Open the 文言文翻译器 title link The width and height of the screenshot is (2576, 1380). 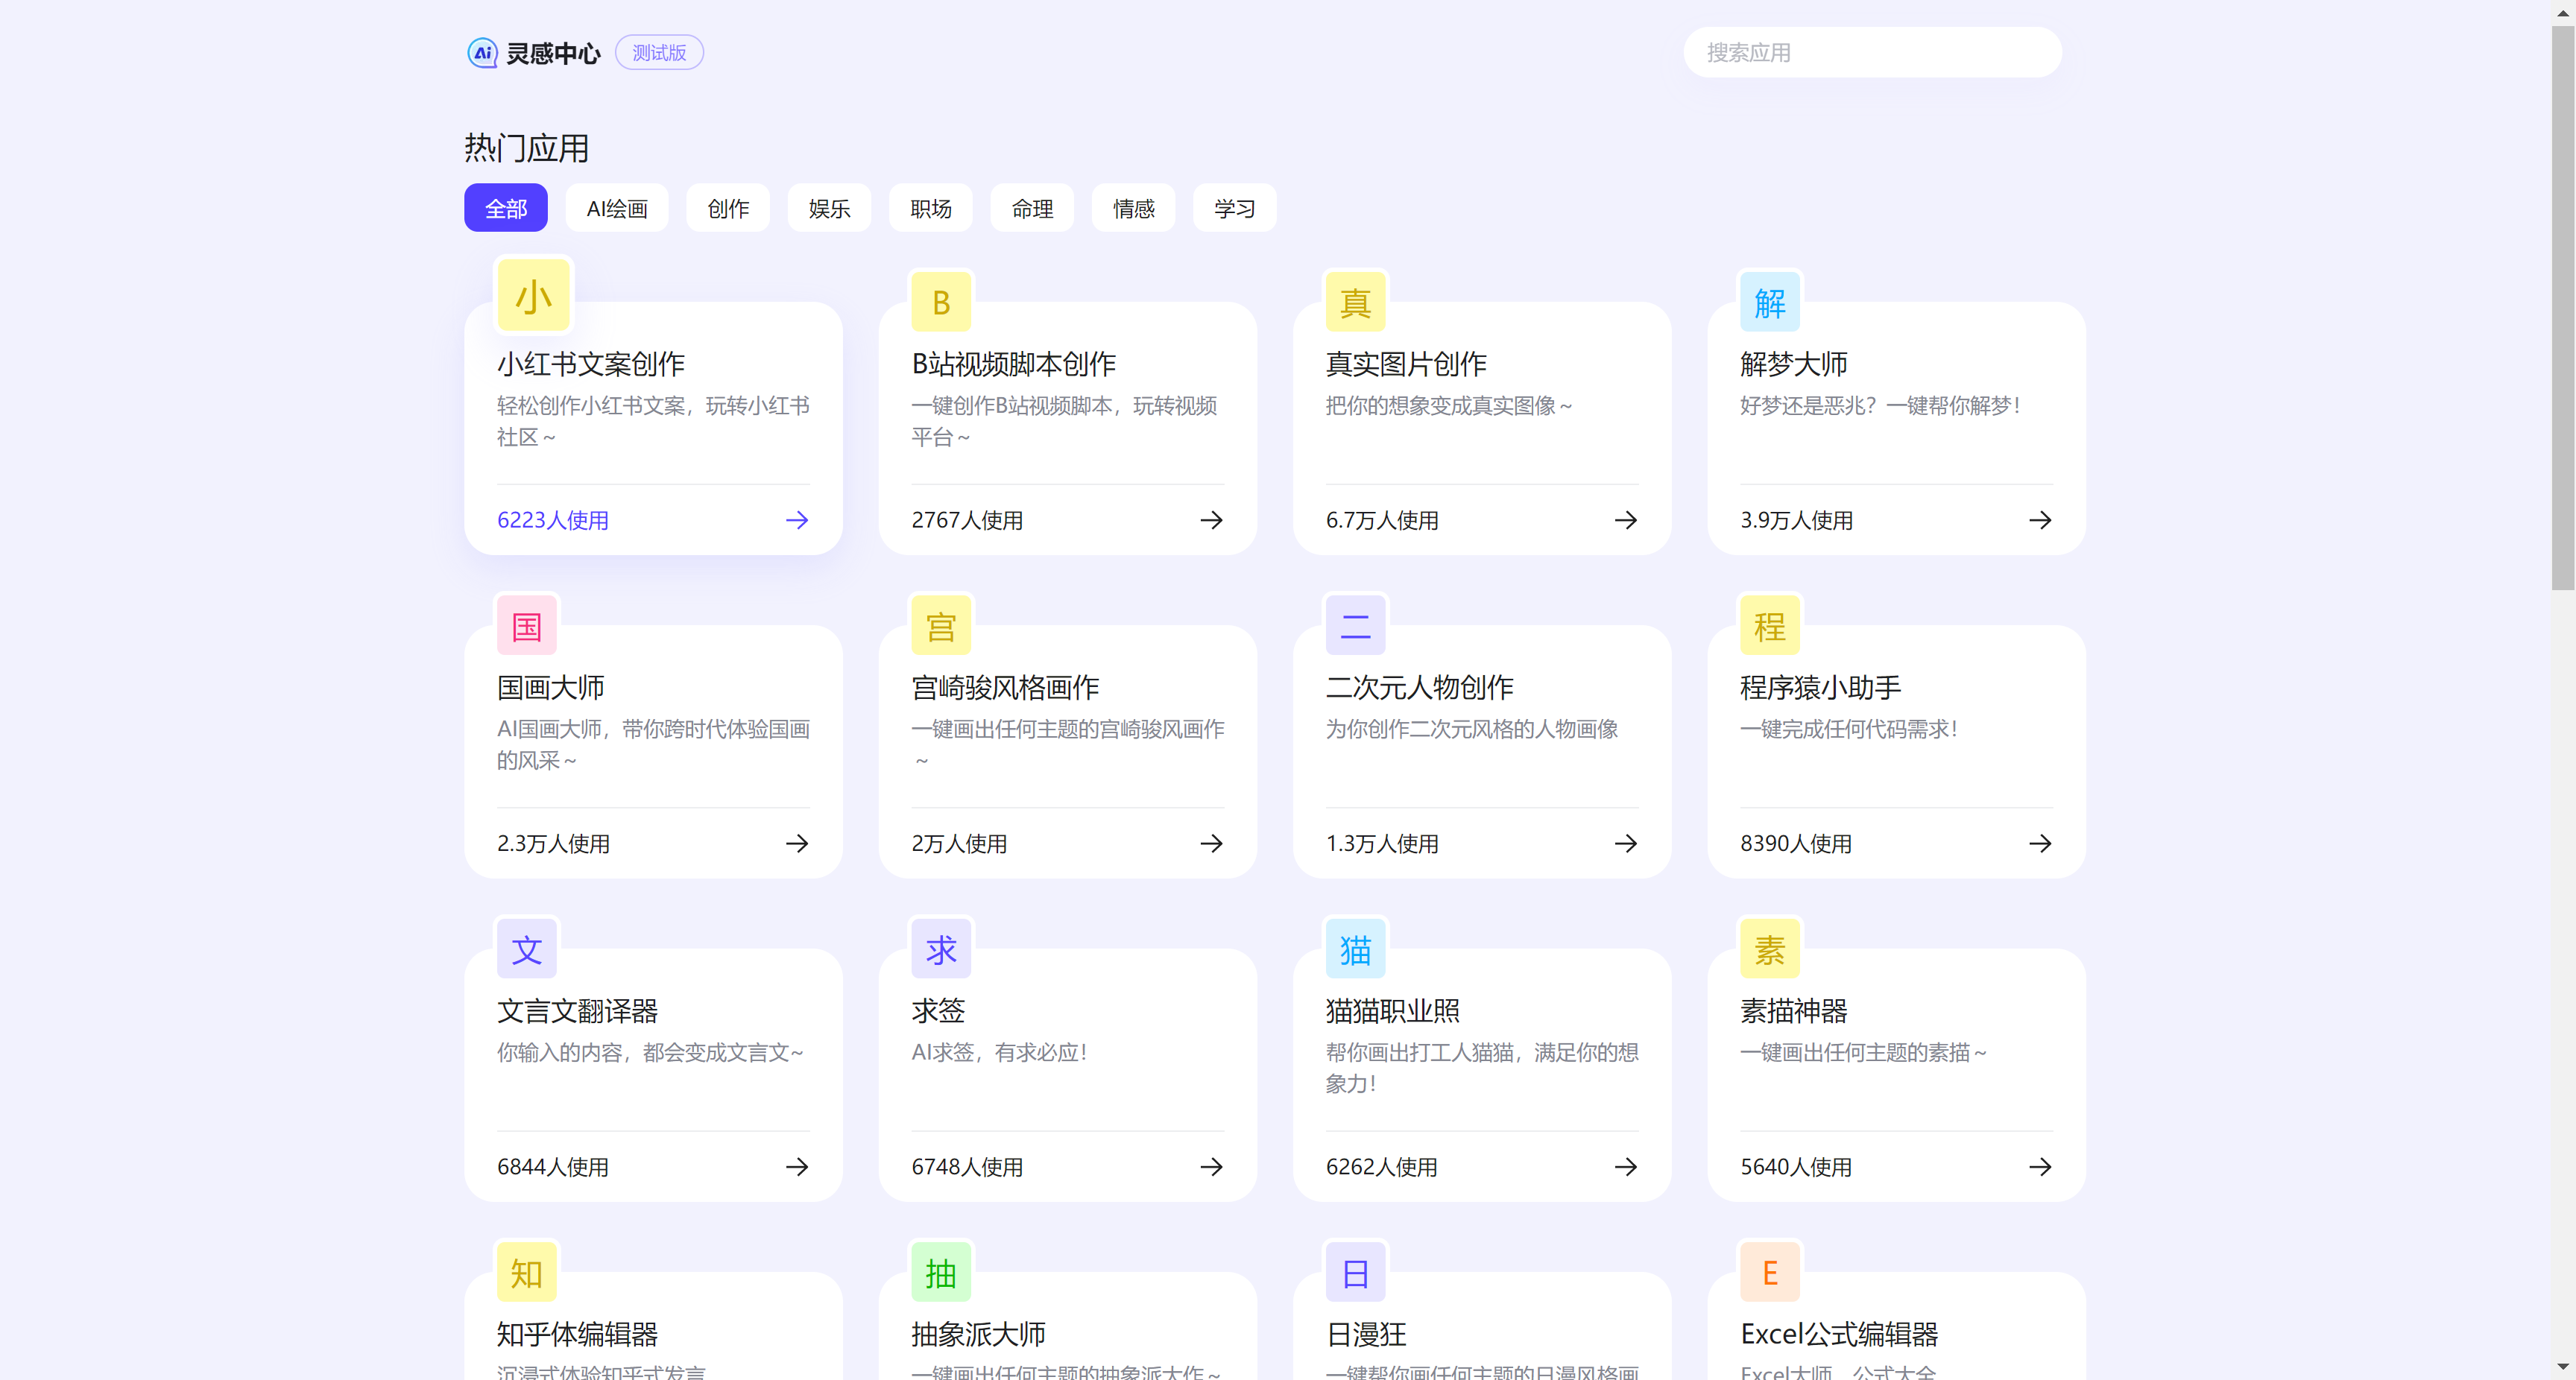(x=578, y=1011)
